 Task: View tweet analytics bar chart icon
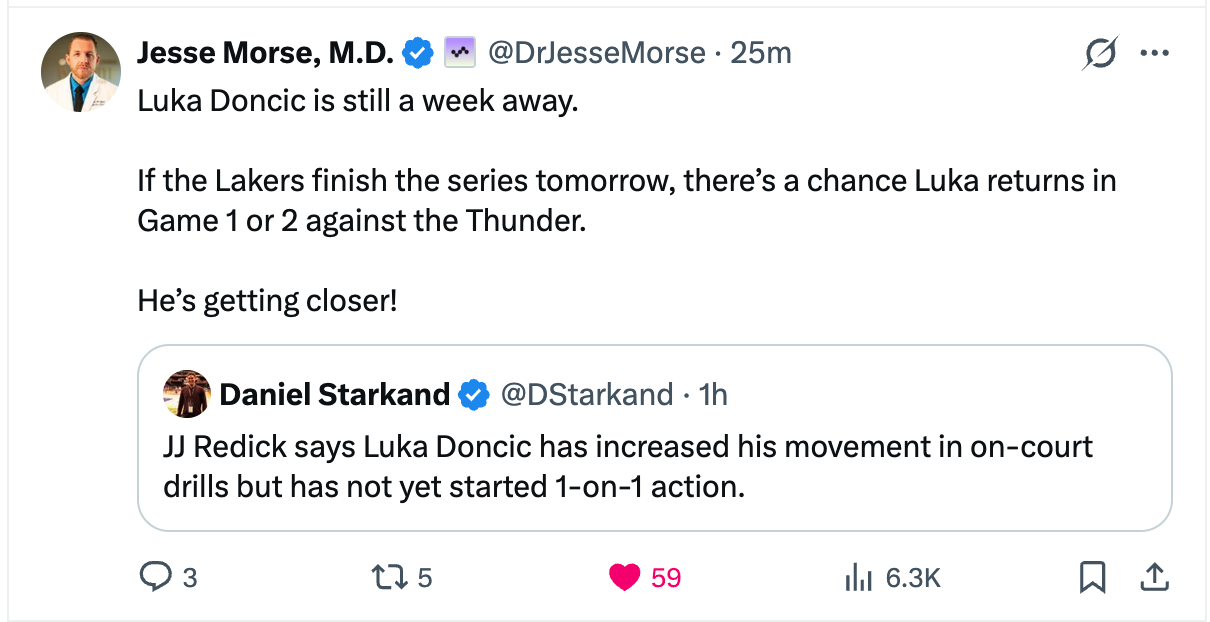pos(859,577)
